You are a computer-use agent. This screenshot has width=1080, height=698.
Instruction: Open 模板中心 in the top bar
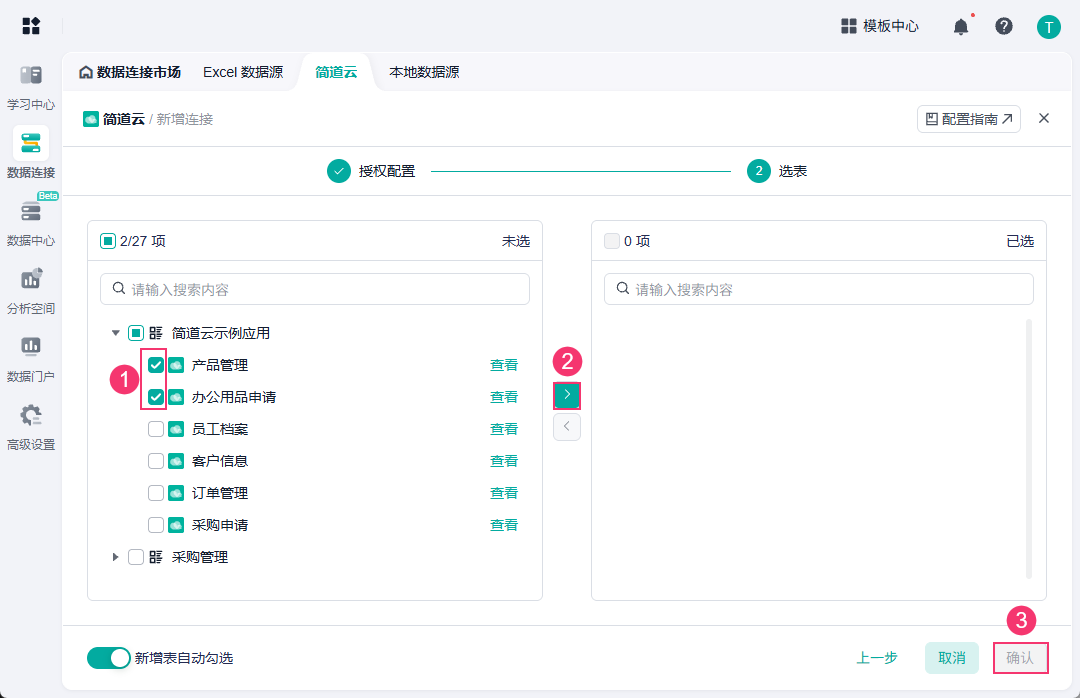pyautogui.click(x=880, y=26)
